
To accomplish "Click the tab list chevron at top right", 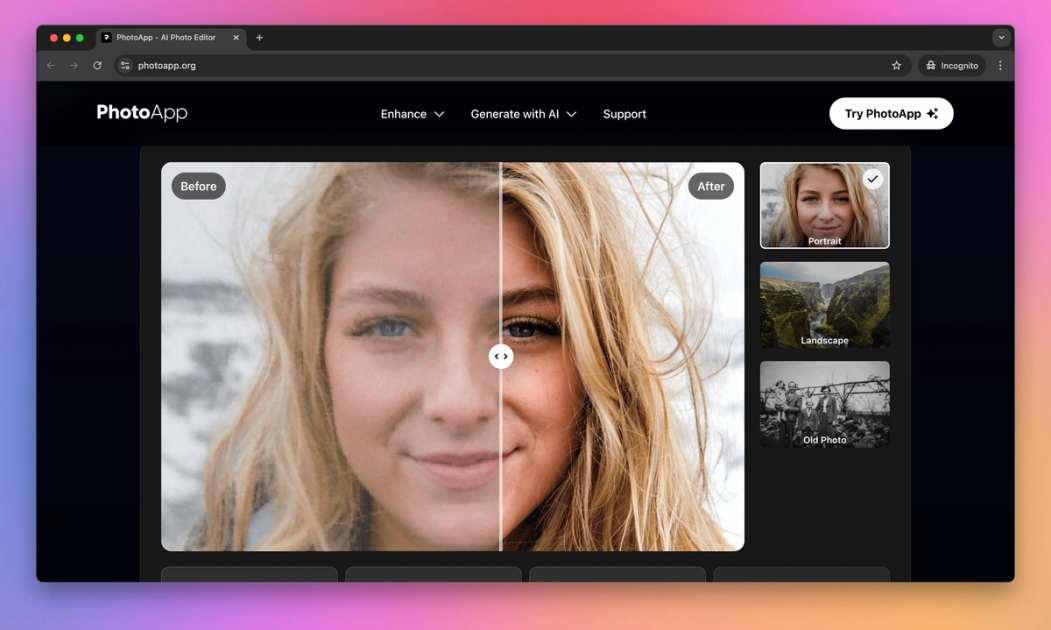I will pos(1000,37).
